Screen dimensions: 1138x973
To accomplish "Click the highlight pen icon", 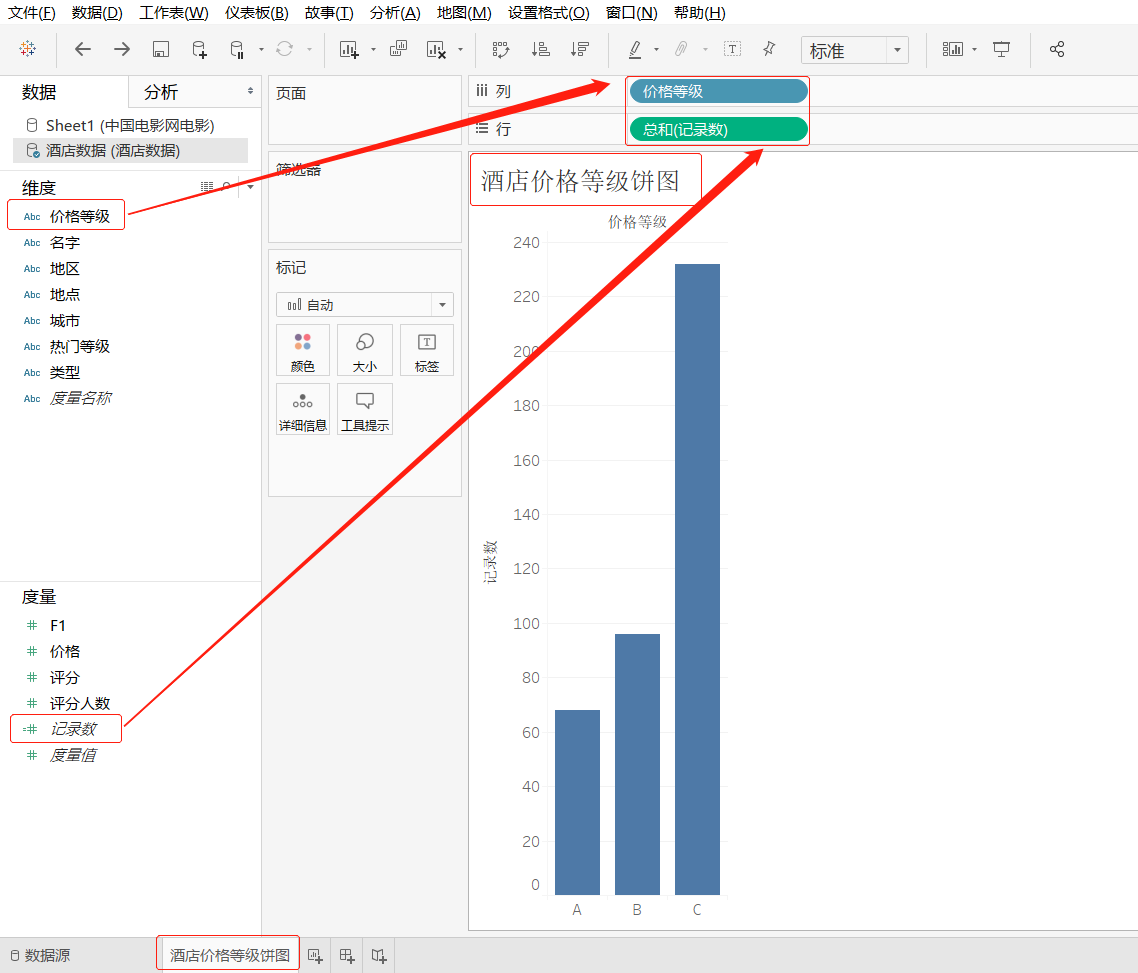I will (x=634, y=49).
